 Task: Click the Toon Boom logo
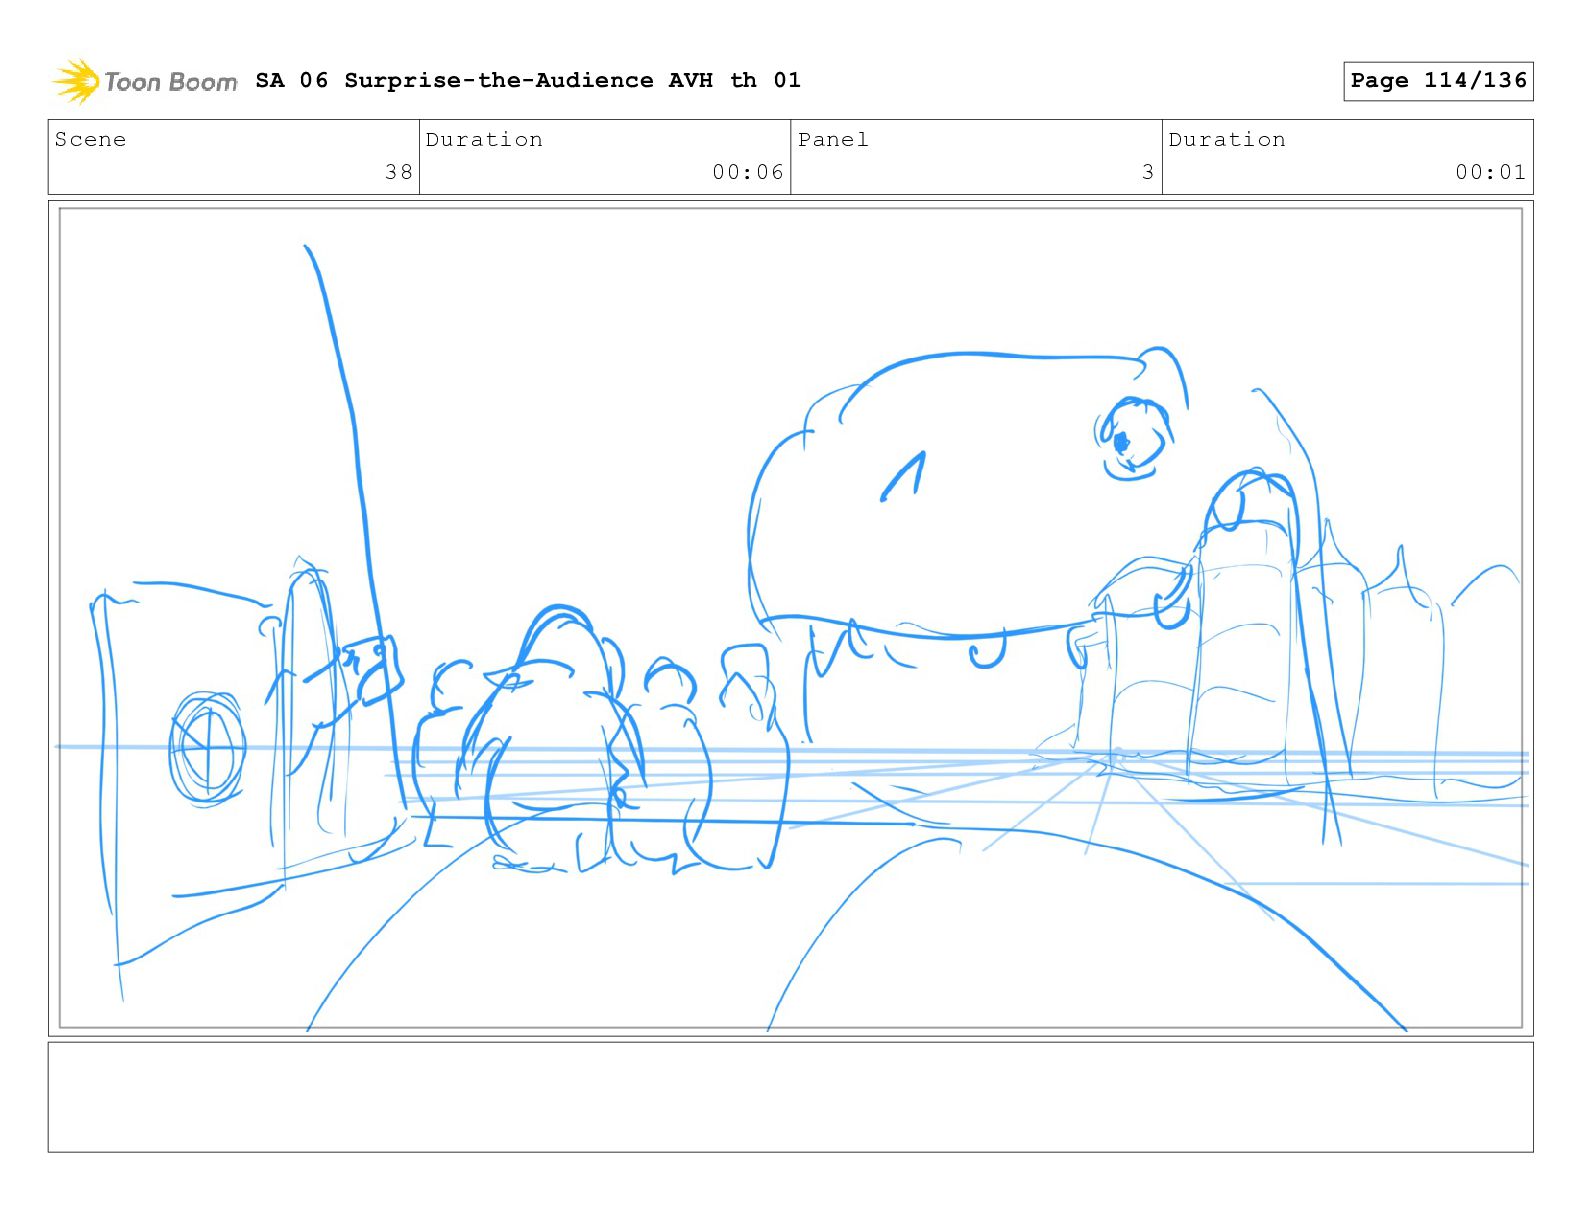[145, 81]
